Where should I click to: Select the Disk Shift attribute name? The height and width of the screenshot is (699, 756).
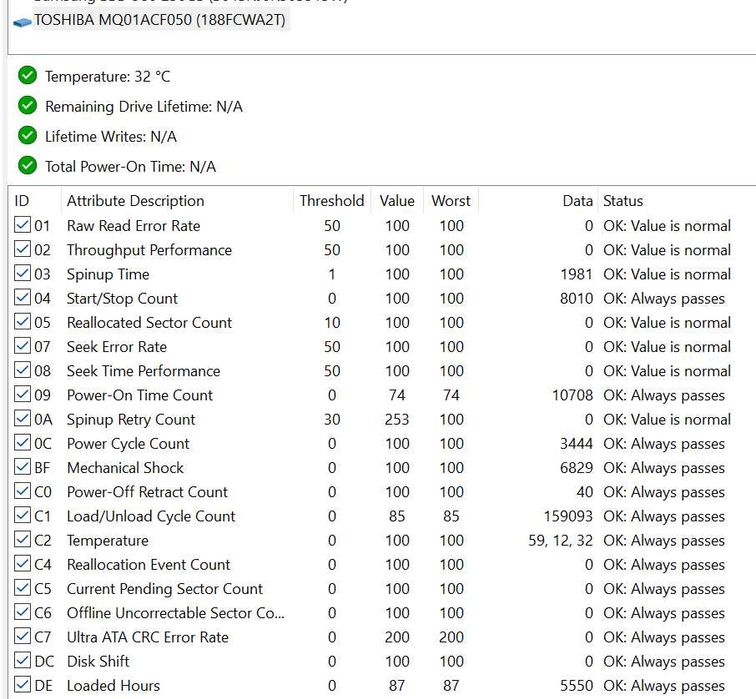(x=98, y=661)
